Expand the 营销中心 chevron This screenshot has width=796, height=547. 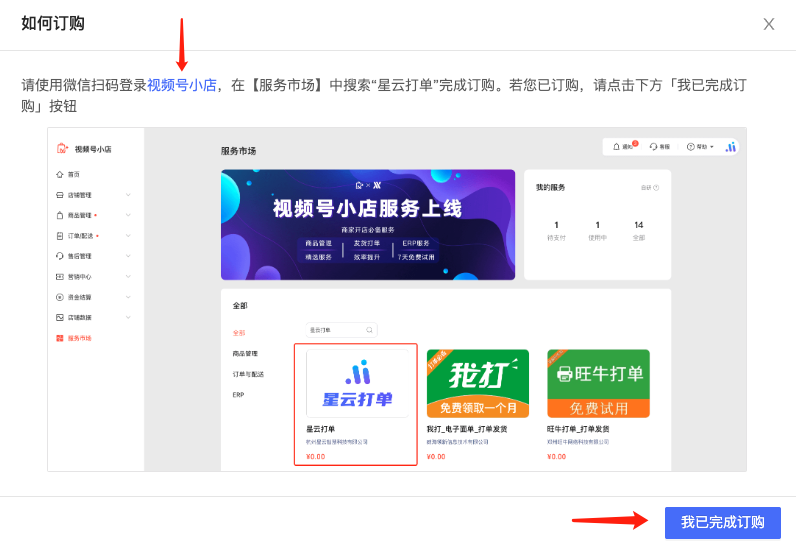128,277
